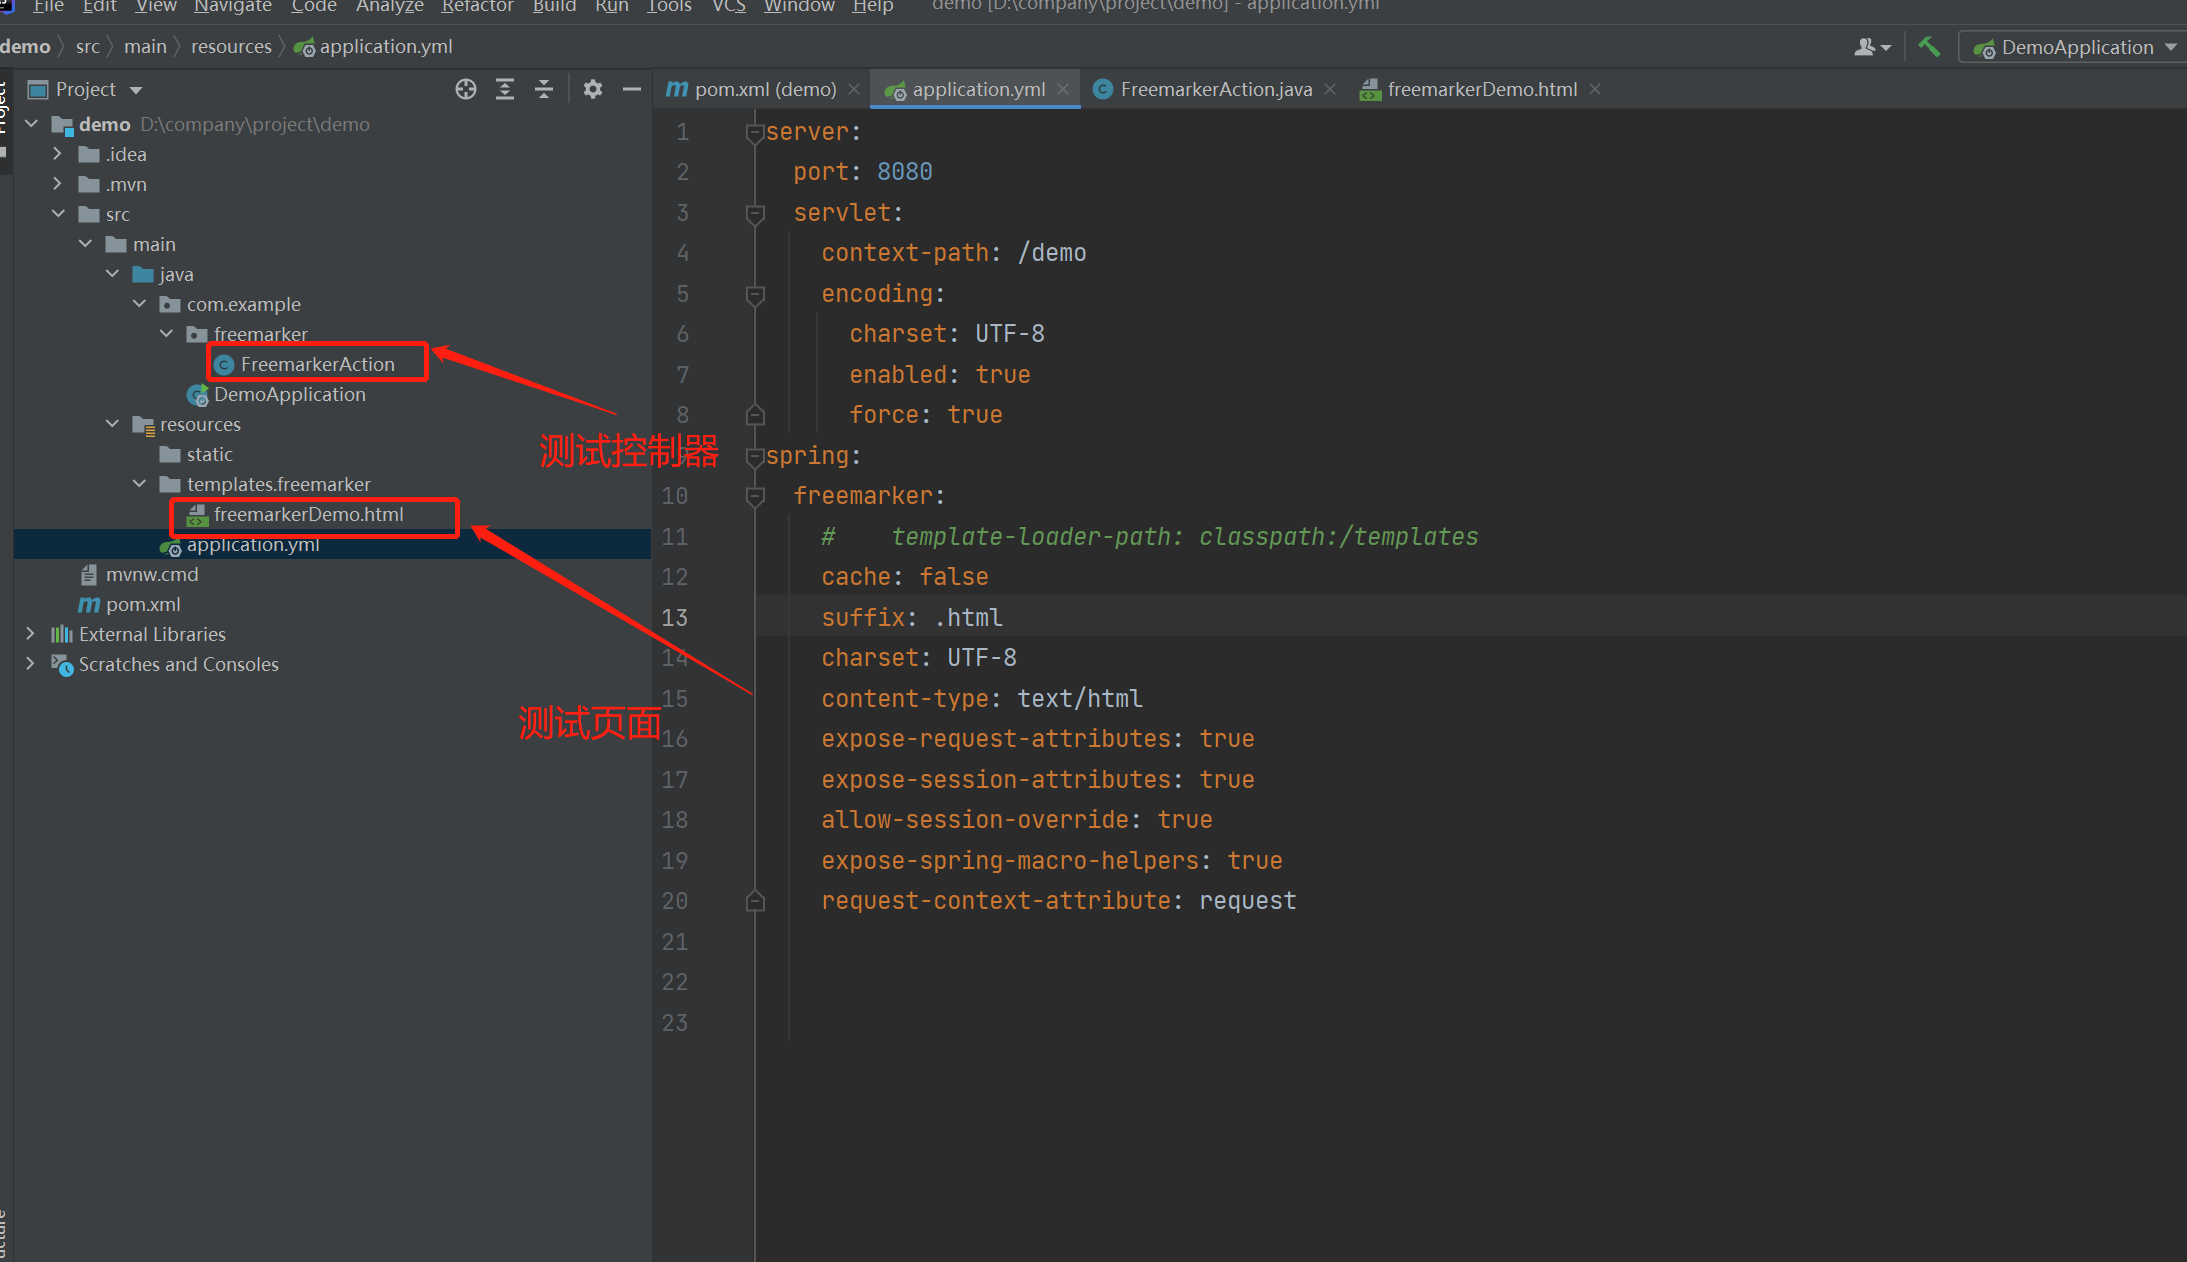Toggle code fold marker at the spring line
This screenshot has height=1262, width=2187.
(x=755, y=457)
